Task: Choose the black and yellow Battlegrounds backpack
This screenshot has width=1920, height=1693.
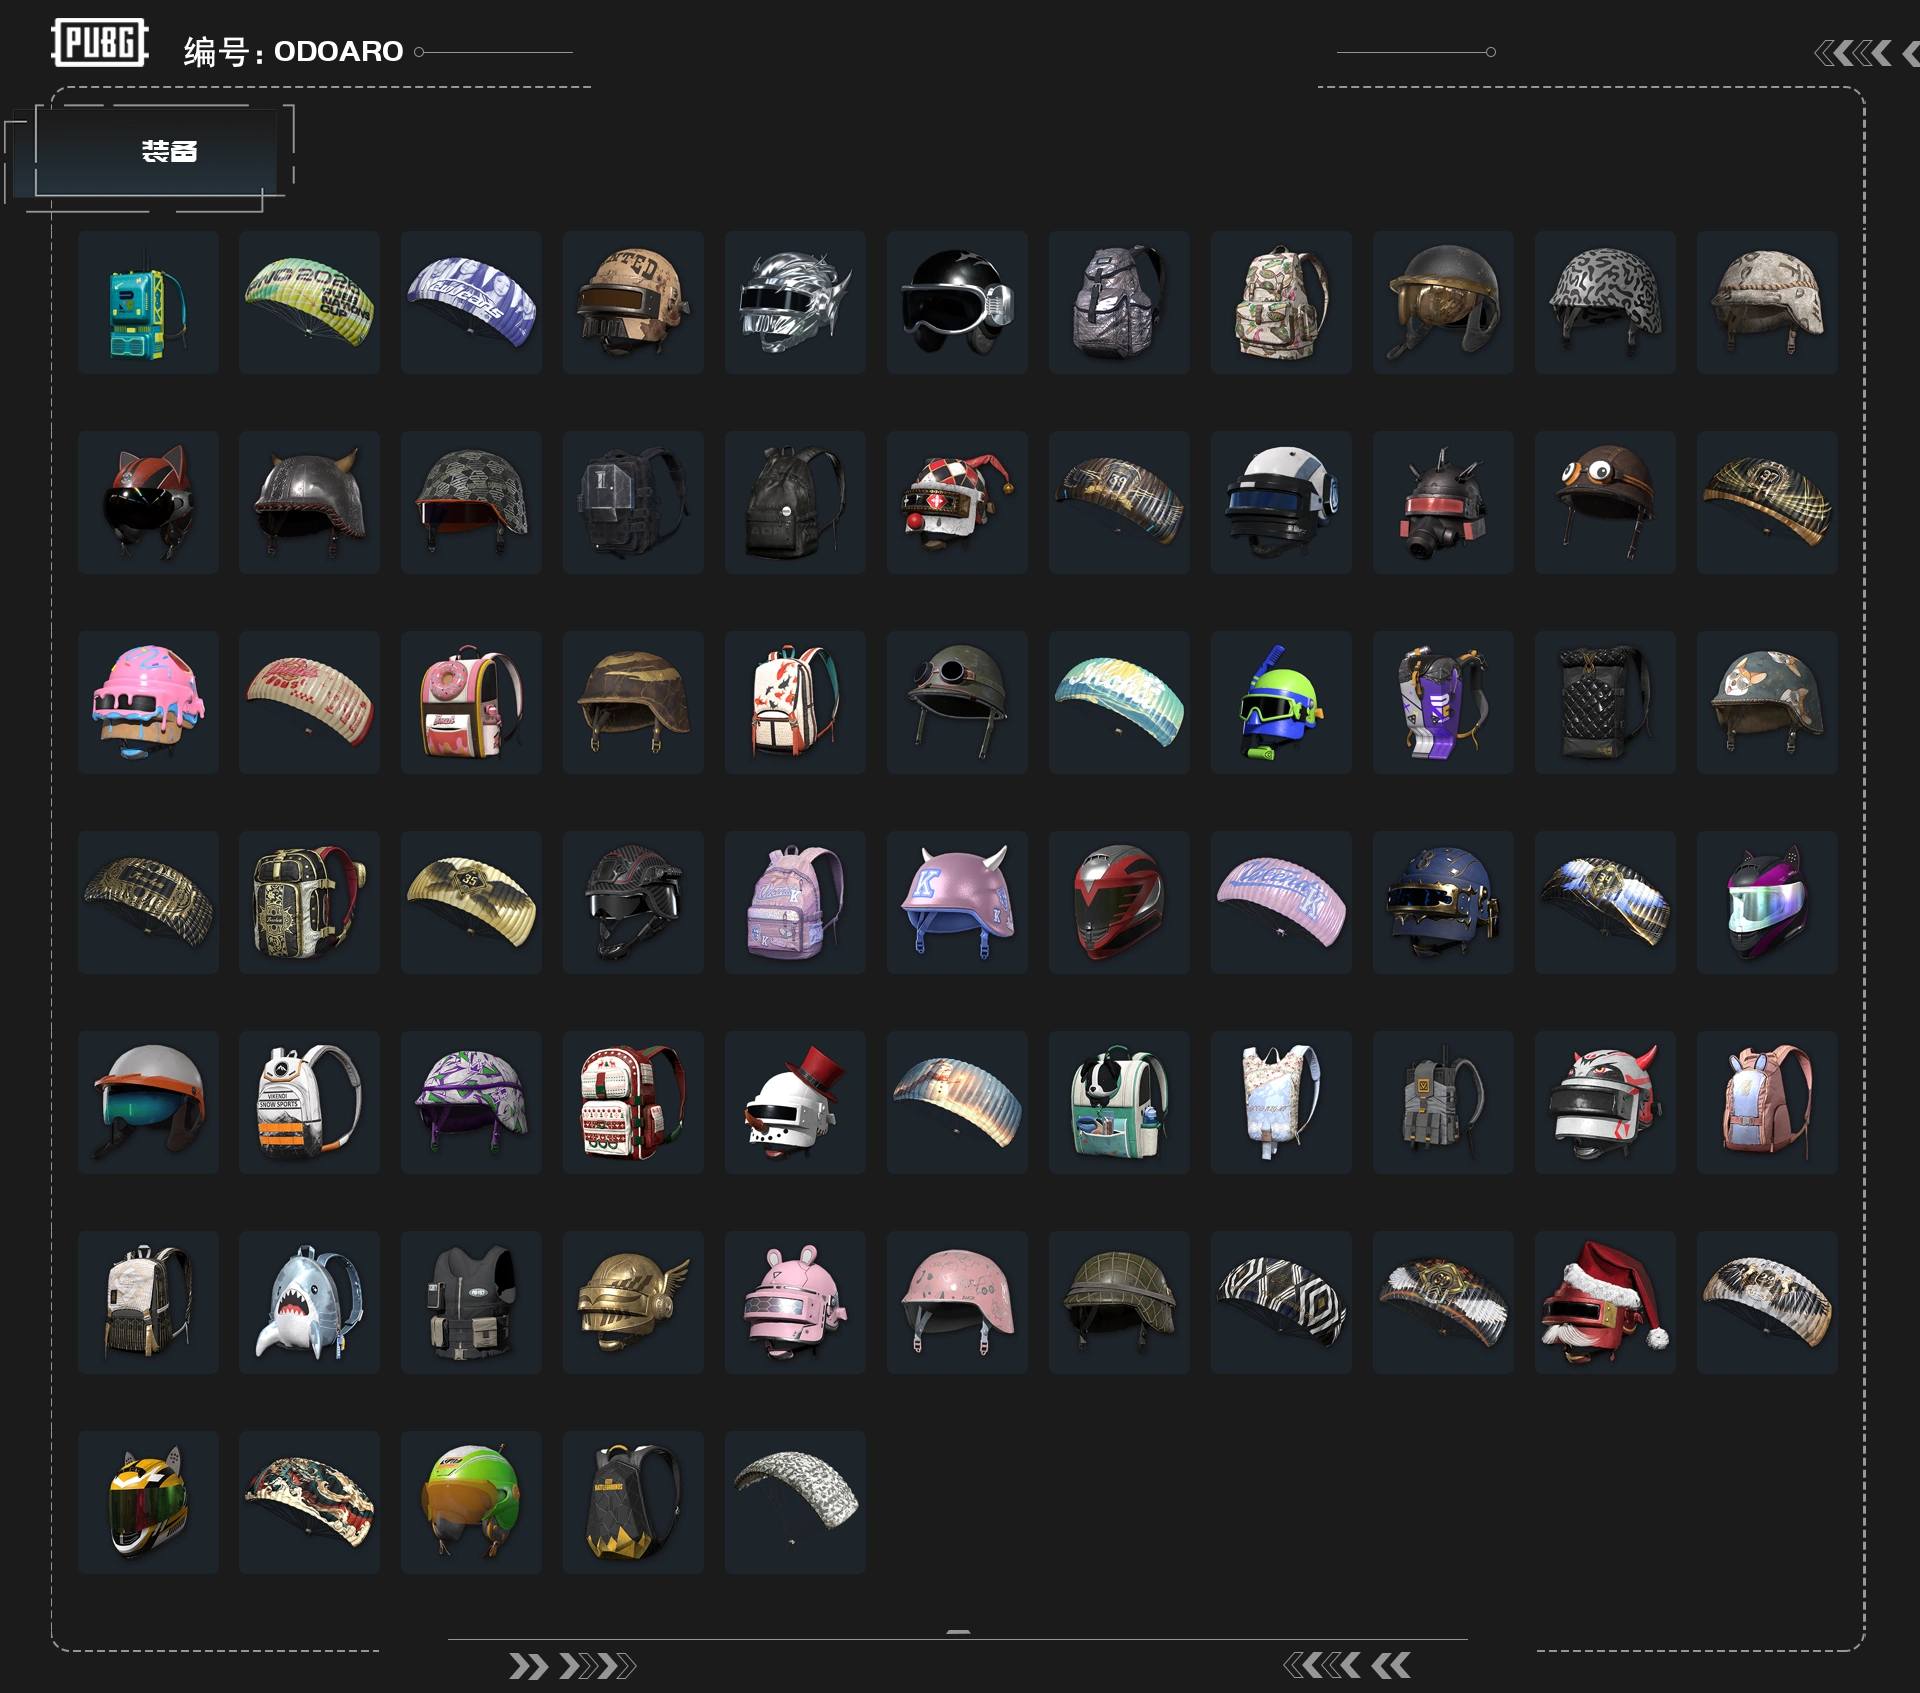Action: (634, 1502)
